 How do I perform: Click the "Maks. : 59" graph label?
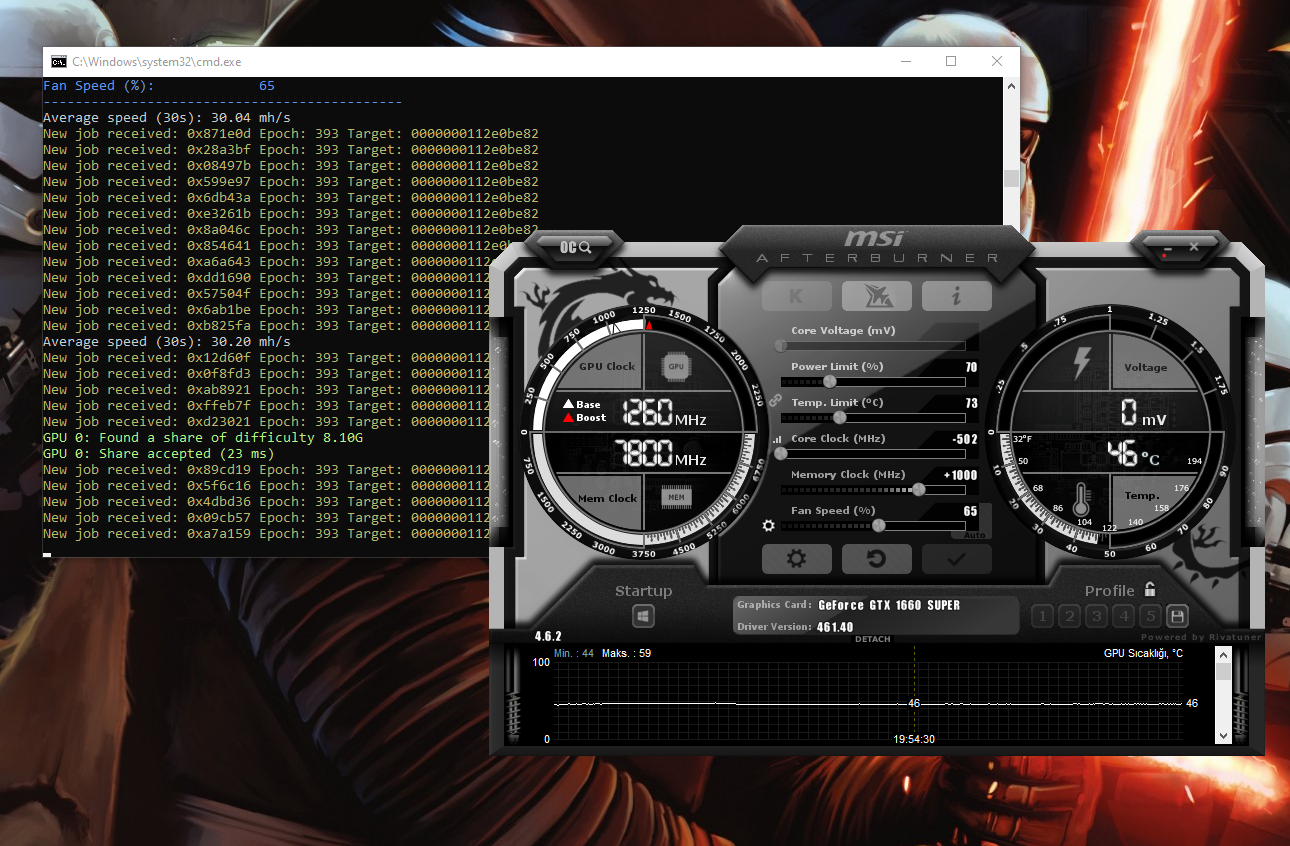pos(627,653)
